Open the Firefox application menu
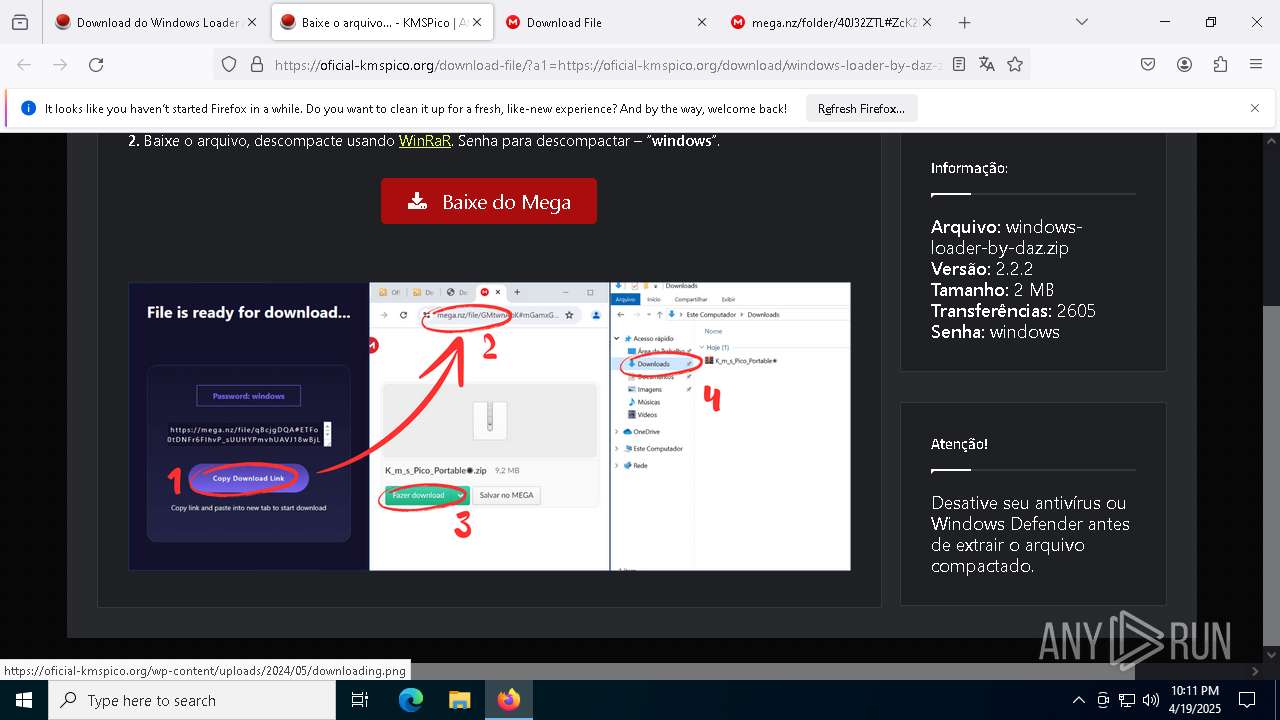The width and height of the screenshot is (1280, 720). point(1256,64)
